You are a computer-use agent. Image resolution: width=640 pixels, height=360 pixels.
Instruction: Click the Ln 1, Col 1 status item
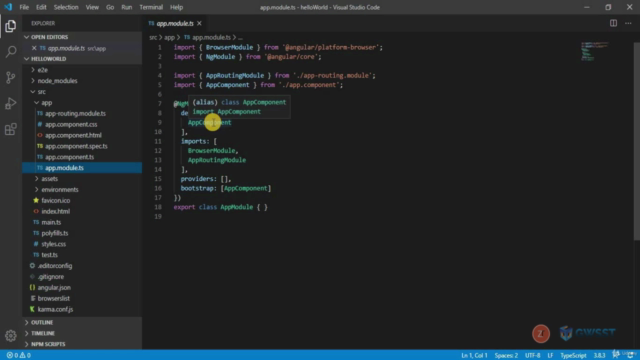coord(474,356)
